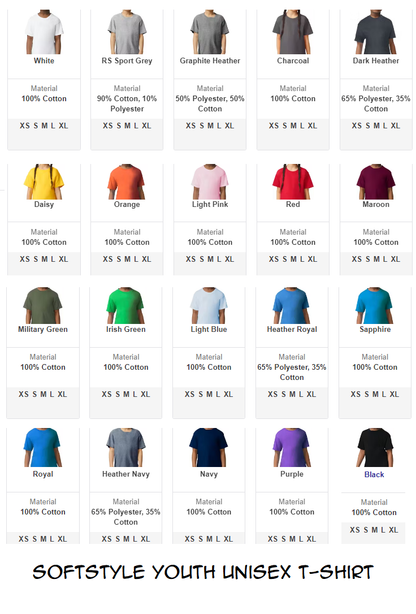Choose the Daisy yellow shirt image
Image resolution: width=416 pixels, height=614 pixels.
[x=44, y=182]
